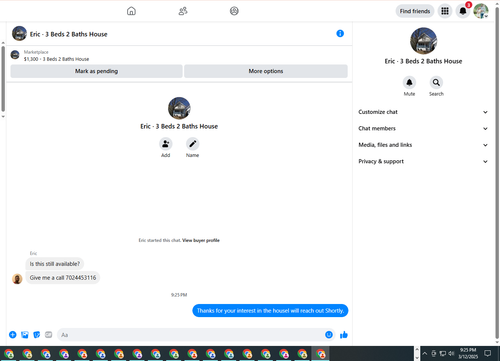Expand Customize chat section
500x361 pixels.
pyautogui.click(x=423, y=112)
